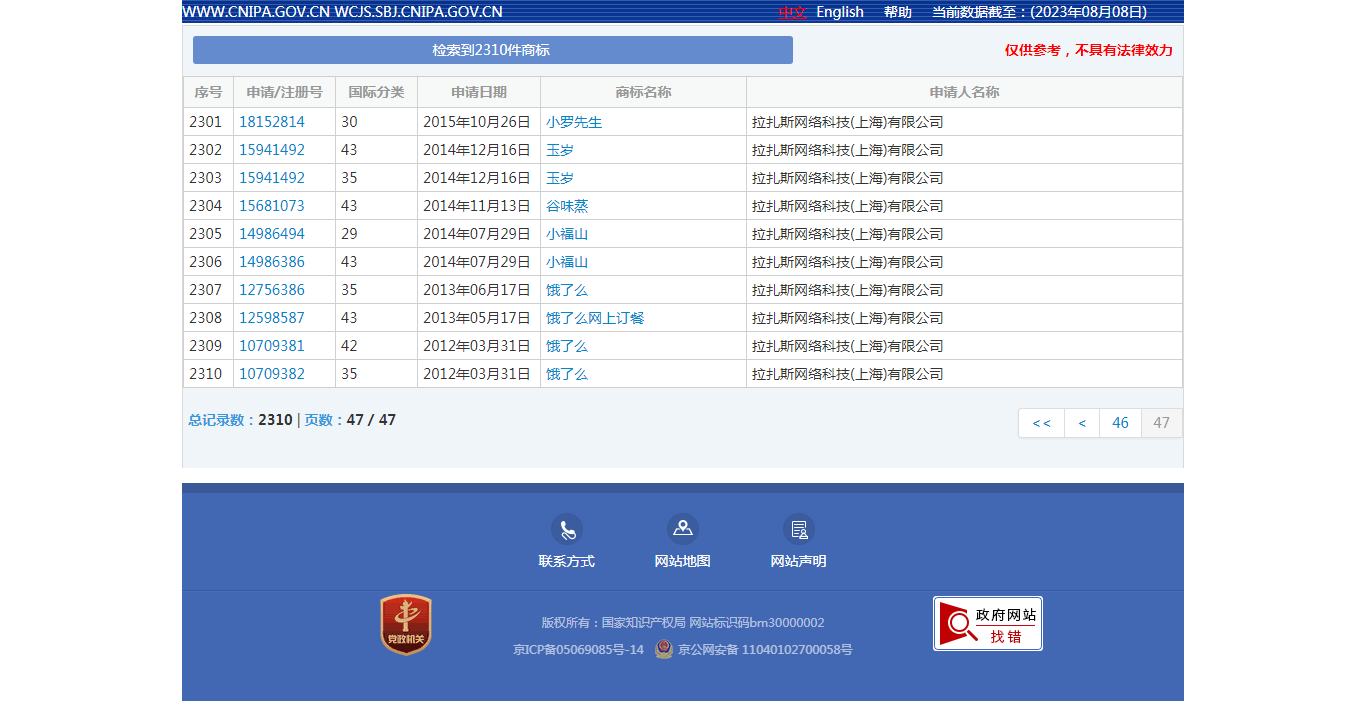
Task: Click the 检索到2310件商标 result bar
Action: click(492, 50)
